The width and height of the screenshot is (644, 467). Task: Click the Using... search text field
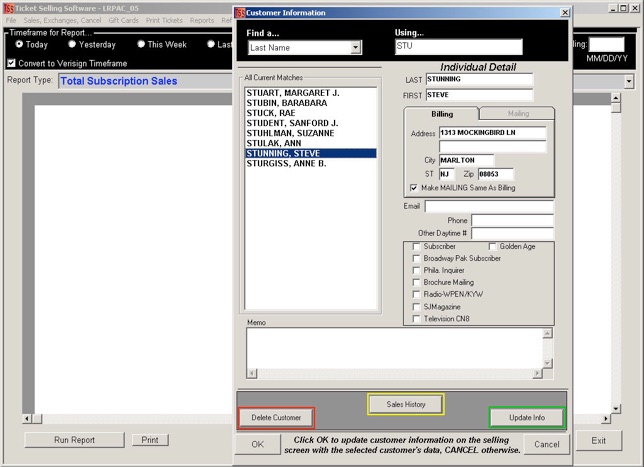click(458, 47)
